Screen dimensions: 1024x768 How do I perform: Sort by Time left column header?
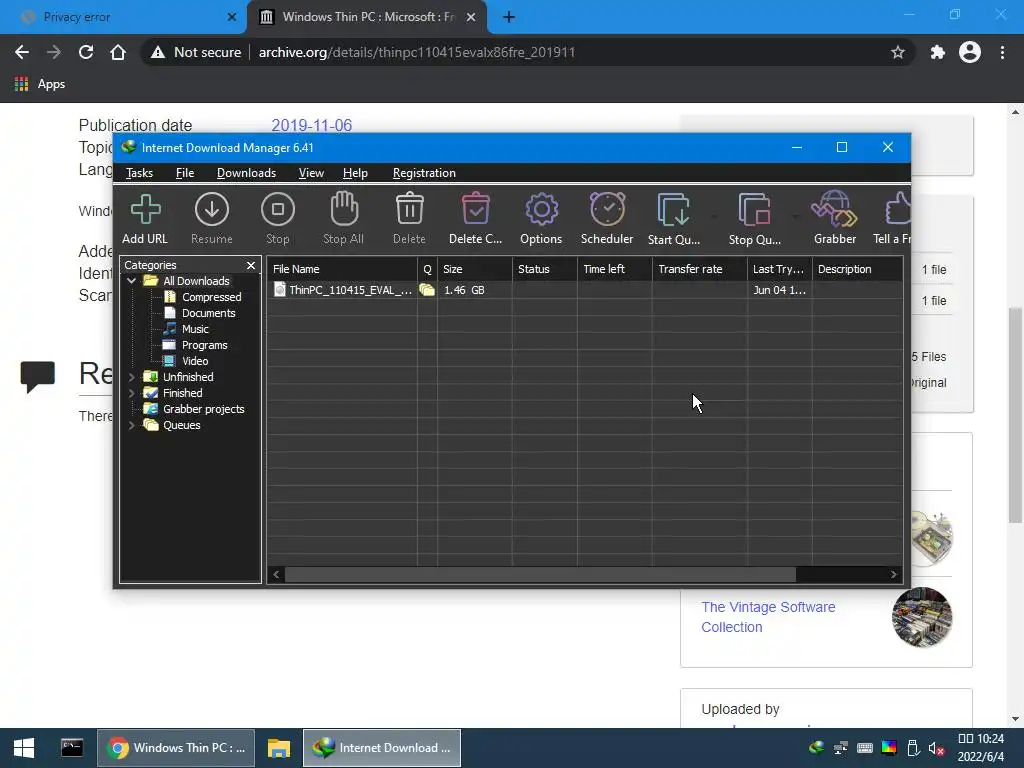pos(615,269)
